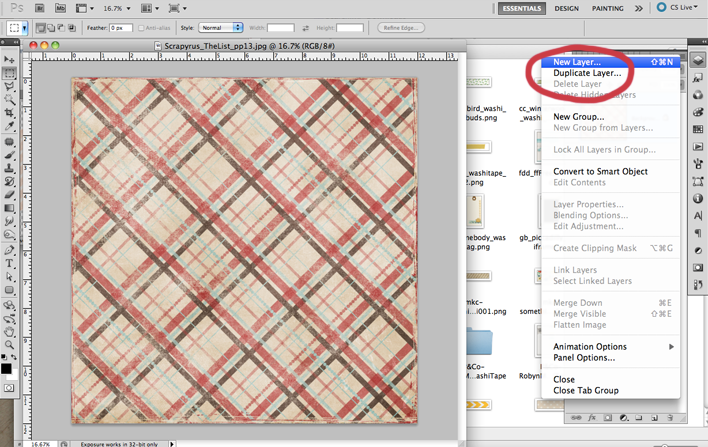Image resolution: width=708 pixels, height=447 pixels.
Task: Choose New Layer... from the menu
Action: point(610,62)
